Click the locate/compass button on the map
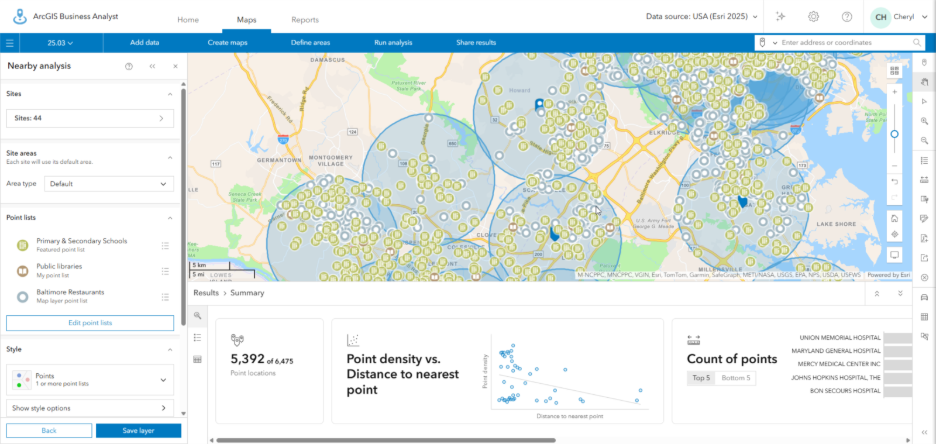Screen dimensions: 936x444 [x=894, y=234]
